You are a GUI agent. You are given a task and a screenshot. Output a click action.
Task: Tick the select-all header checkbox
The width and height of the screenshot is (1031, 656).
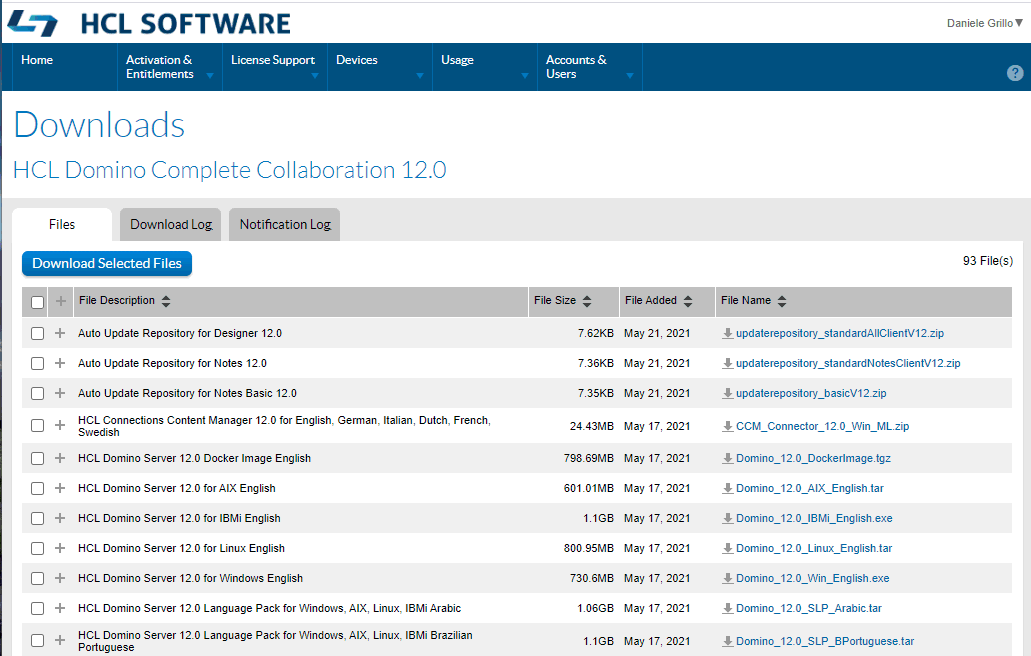tap(37, 302)
